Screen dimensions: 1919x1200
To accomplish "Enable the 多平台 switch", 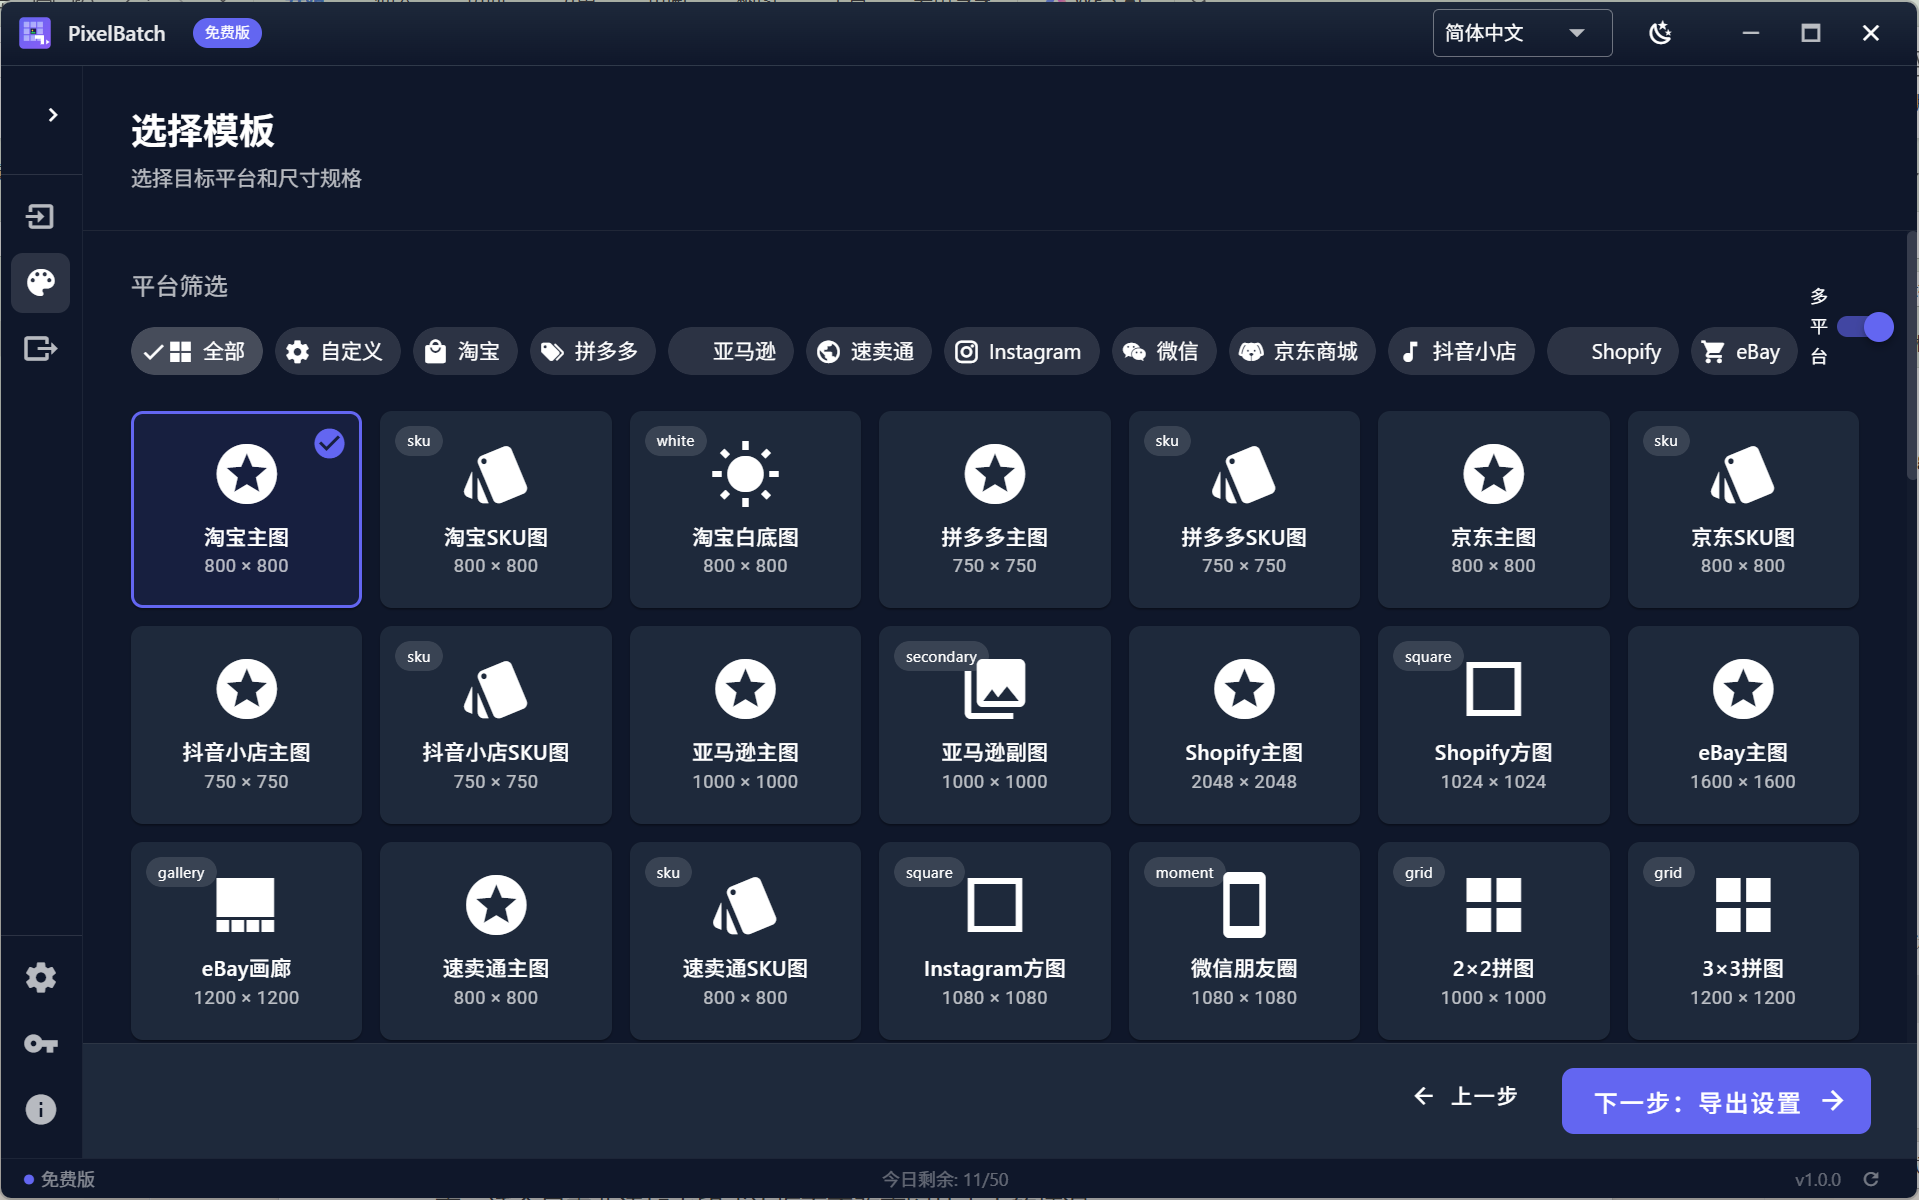I will [1866, 327].
